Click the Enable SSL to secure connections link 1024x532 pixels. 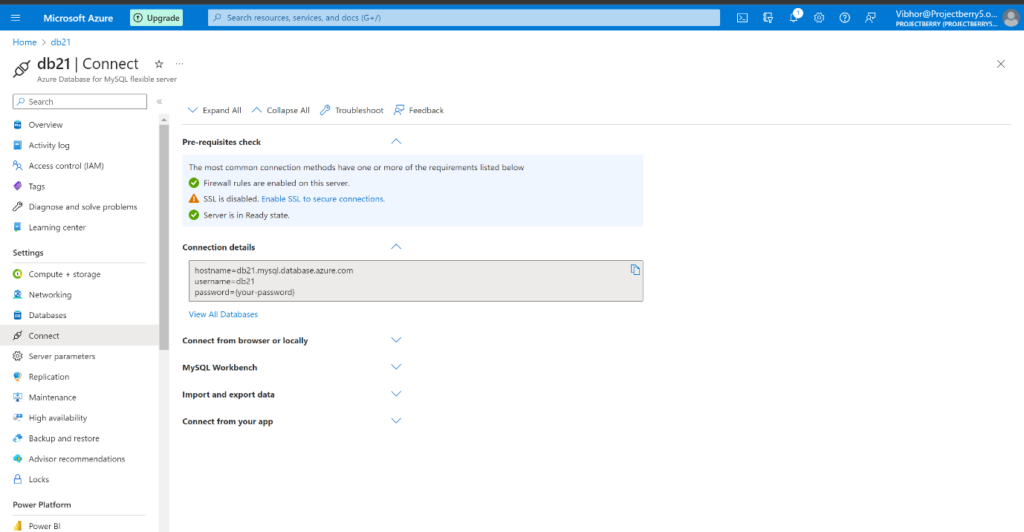click(323, 199)
